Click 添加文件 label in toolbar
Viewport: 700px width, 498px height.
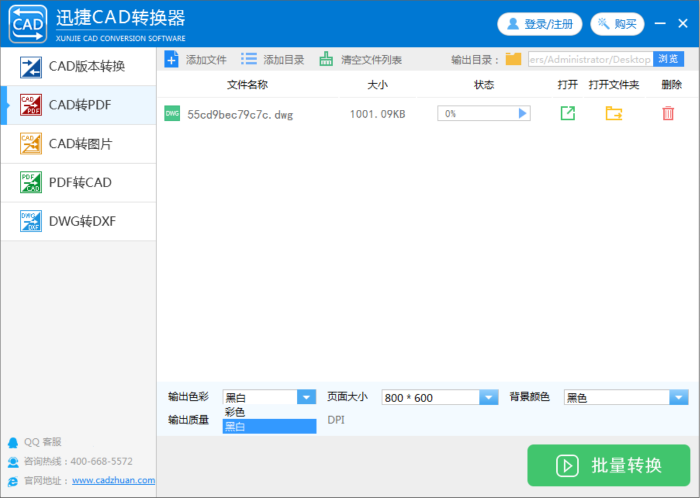(206, 60)
